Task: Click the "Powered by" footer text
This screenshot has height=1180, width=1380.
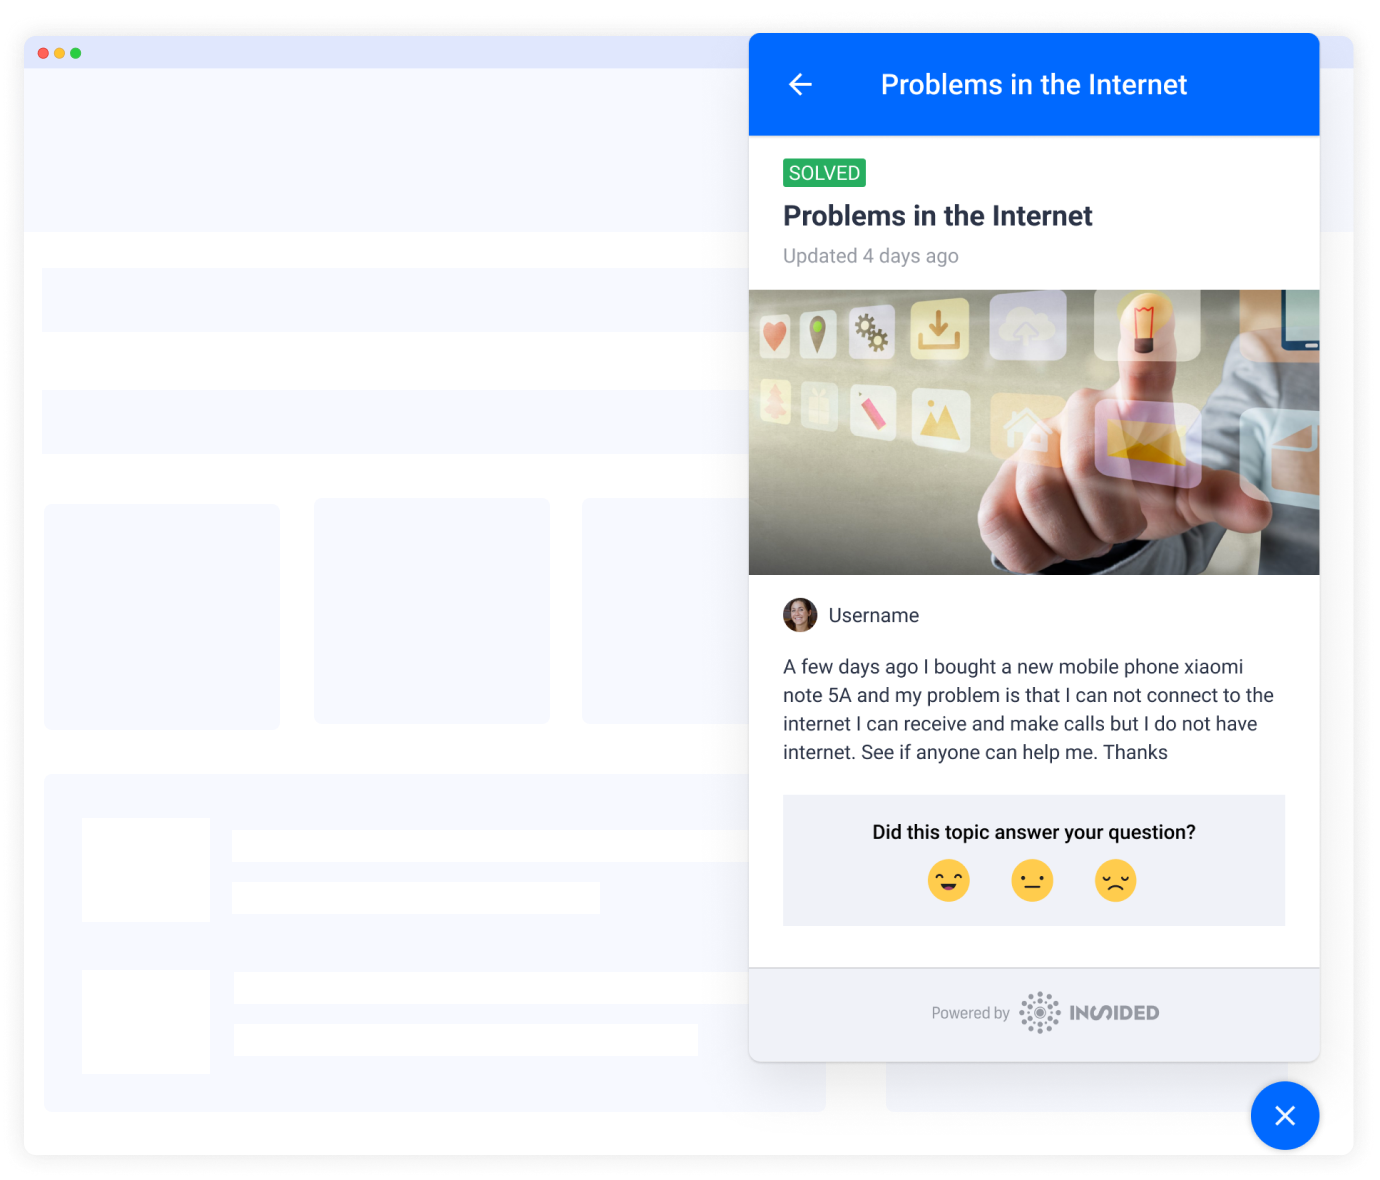Action: coord(970,1013)
